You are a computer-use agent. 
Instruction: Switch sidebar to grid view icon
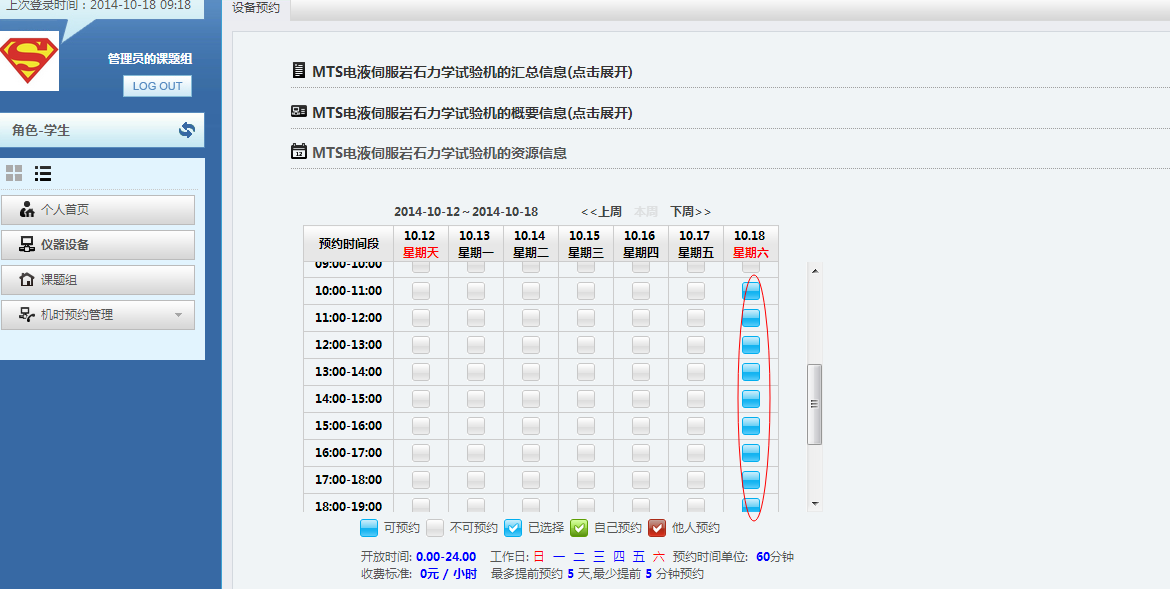click(14, 174)
